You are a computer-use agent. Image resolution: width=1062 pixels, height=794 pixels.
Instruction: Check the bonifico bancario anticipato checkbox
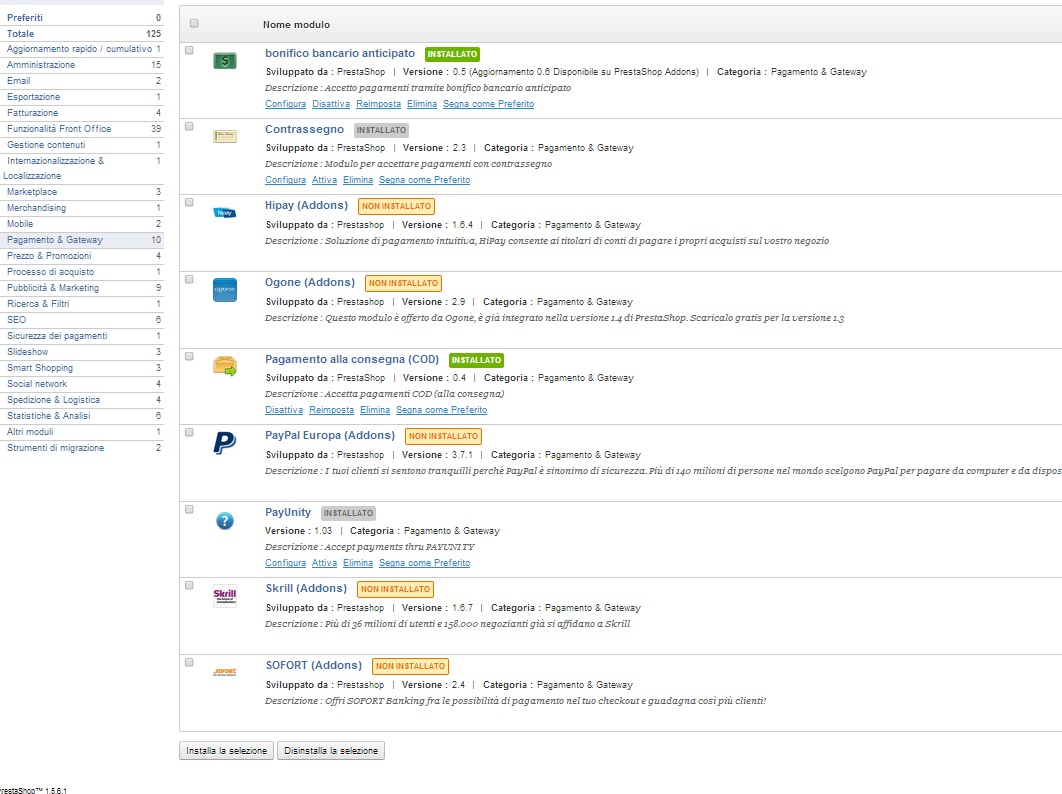189,50
